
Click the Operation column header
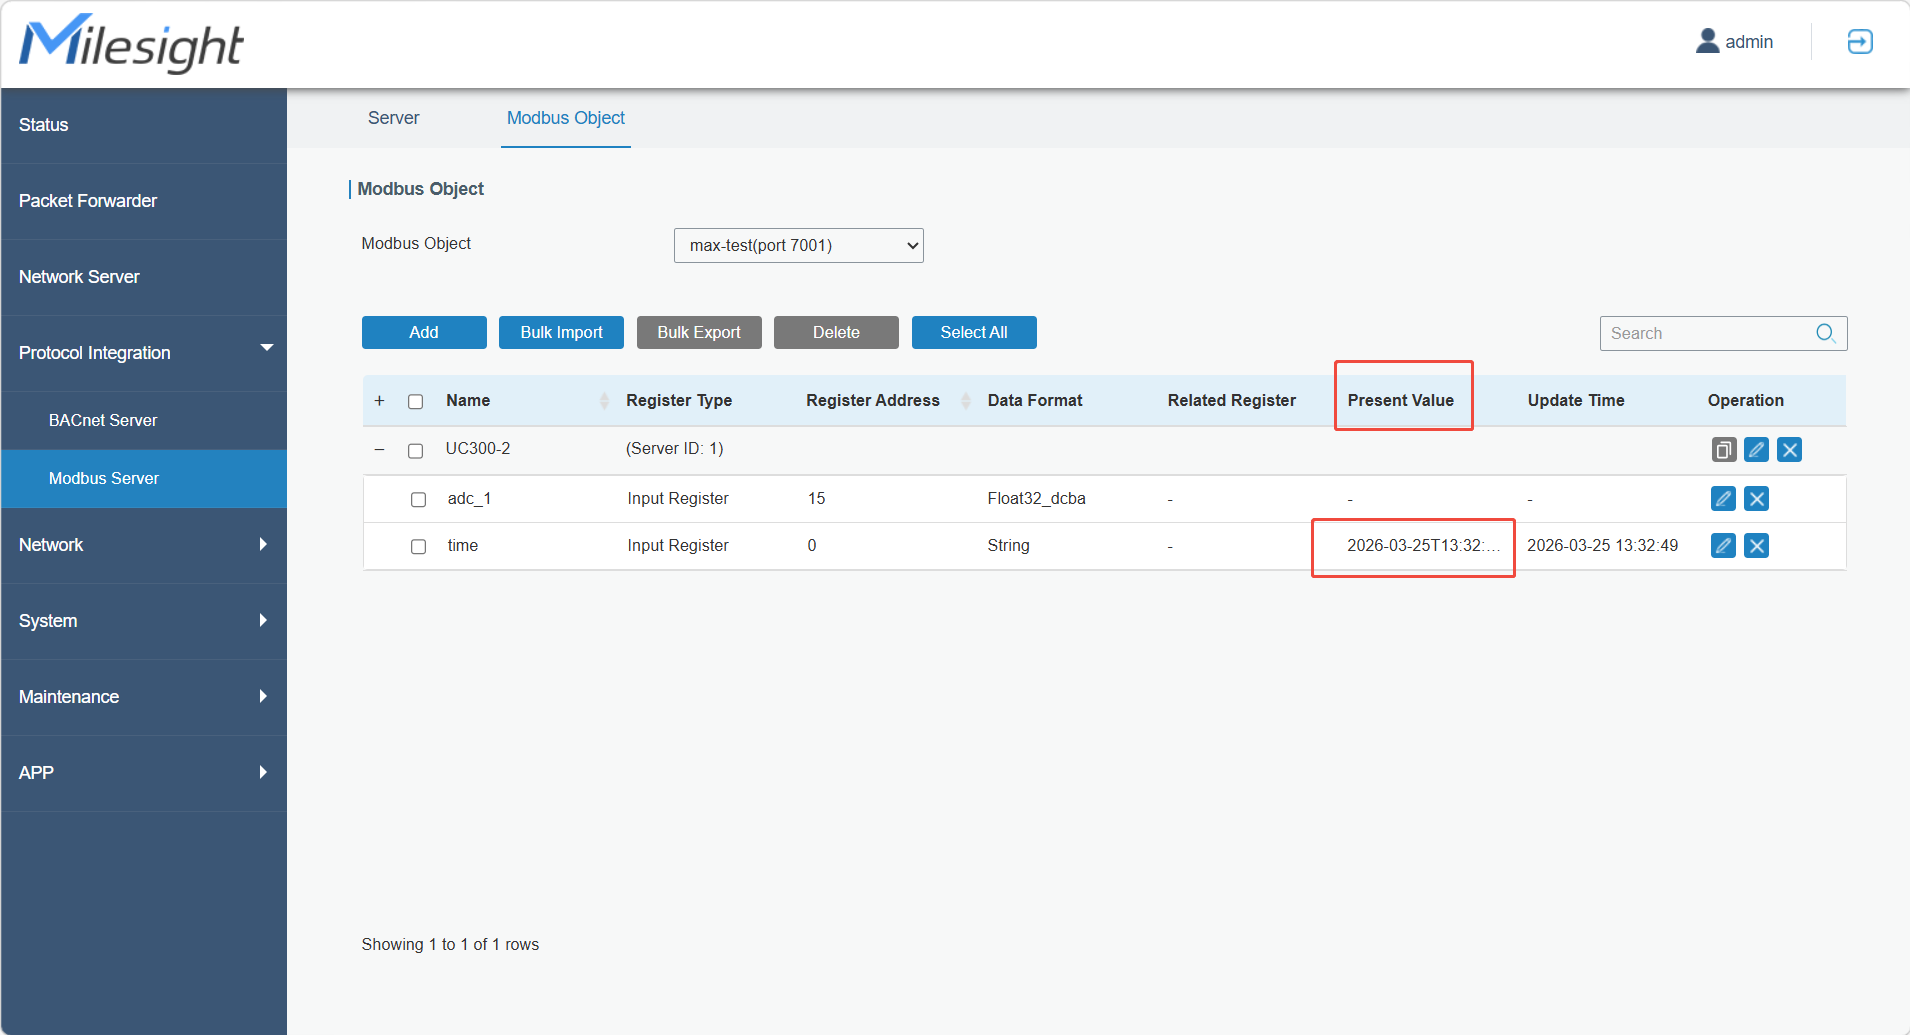pyautogui.click(x=1745, y=401)
